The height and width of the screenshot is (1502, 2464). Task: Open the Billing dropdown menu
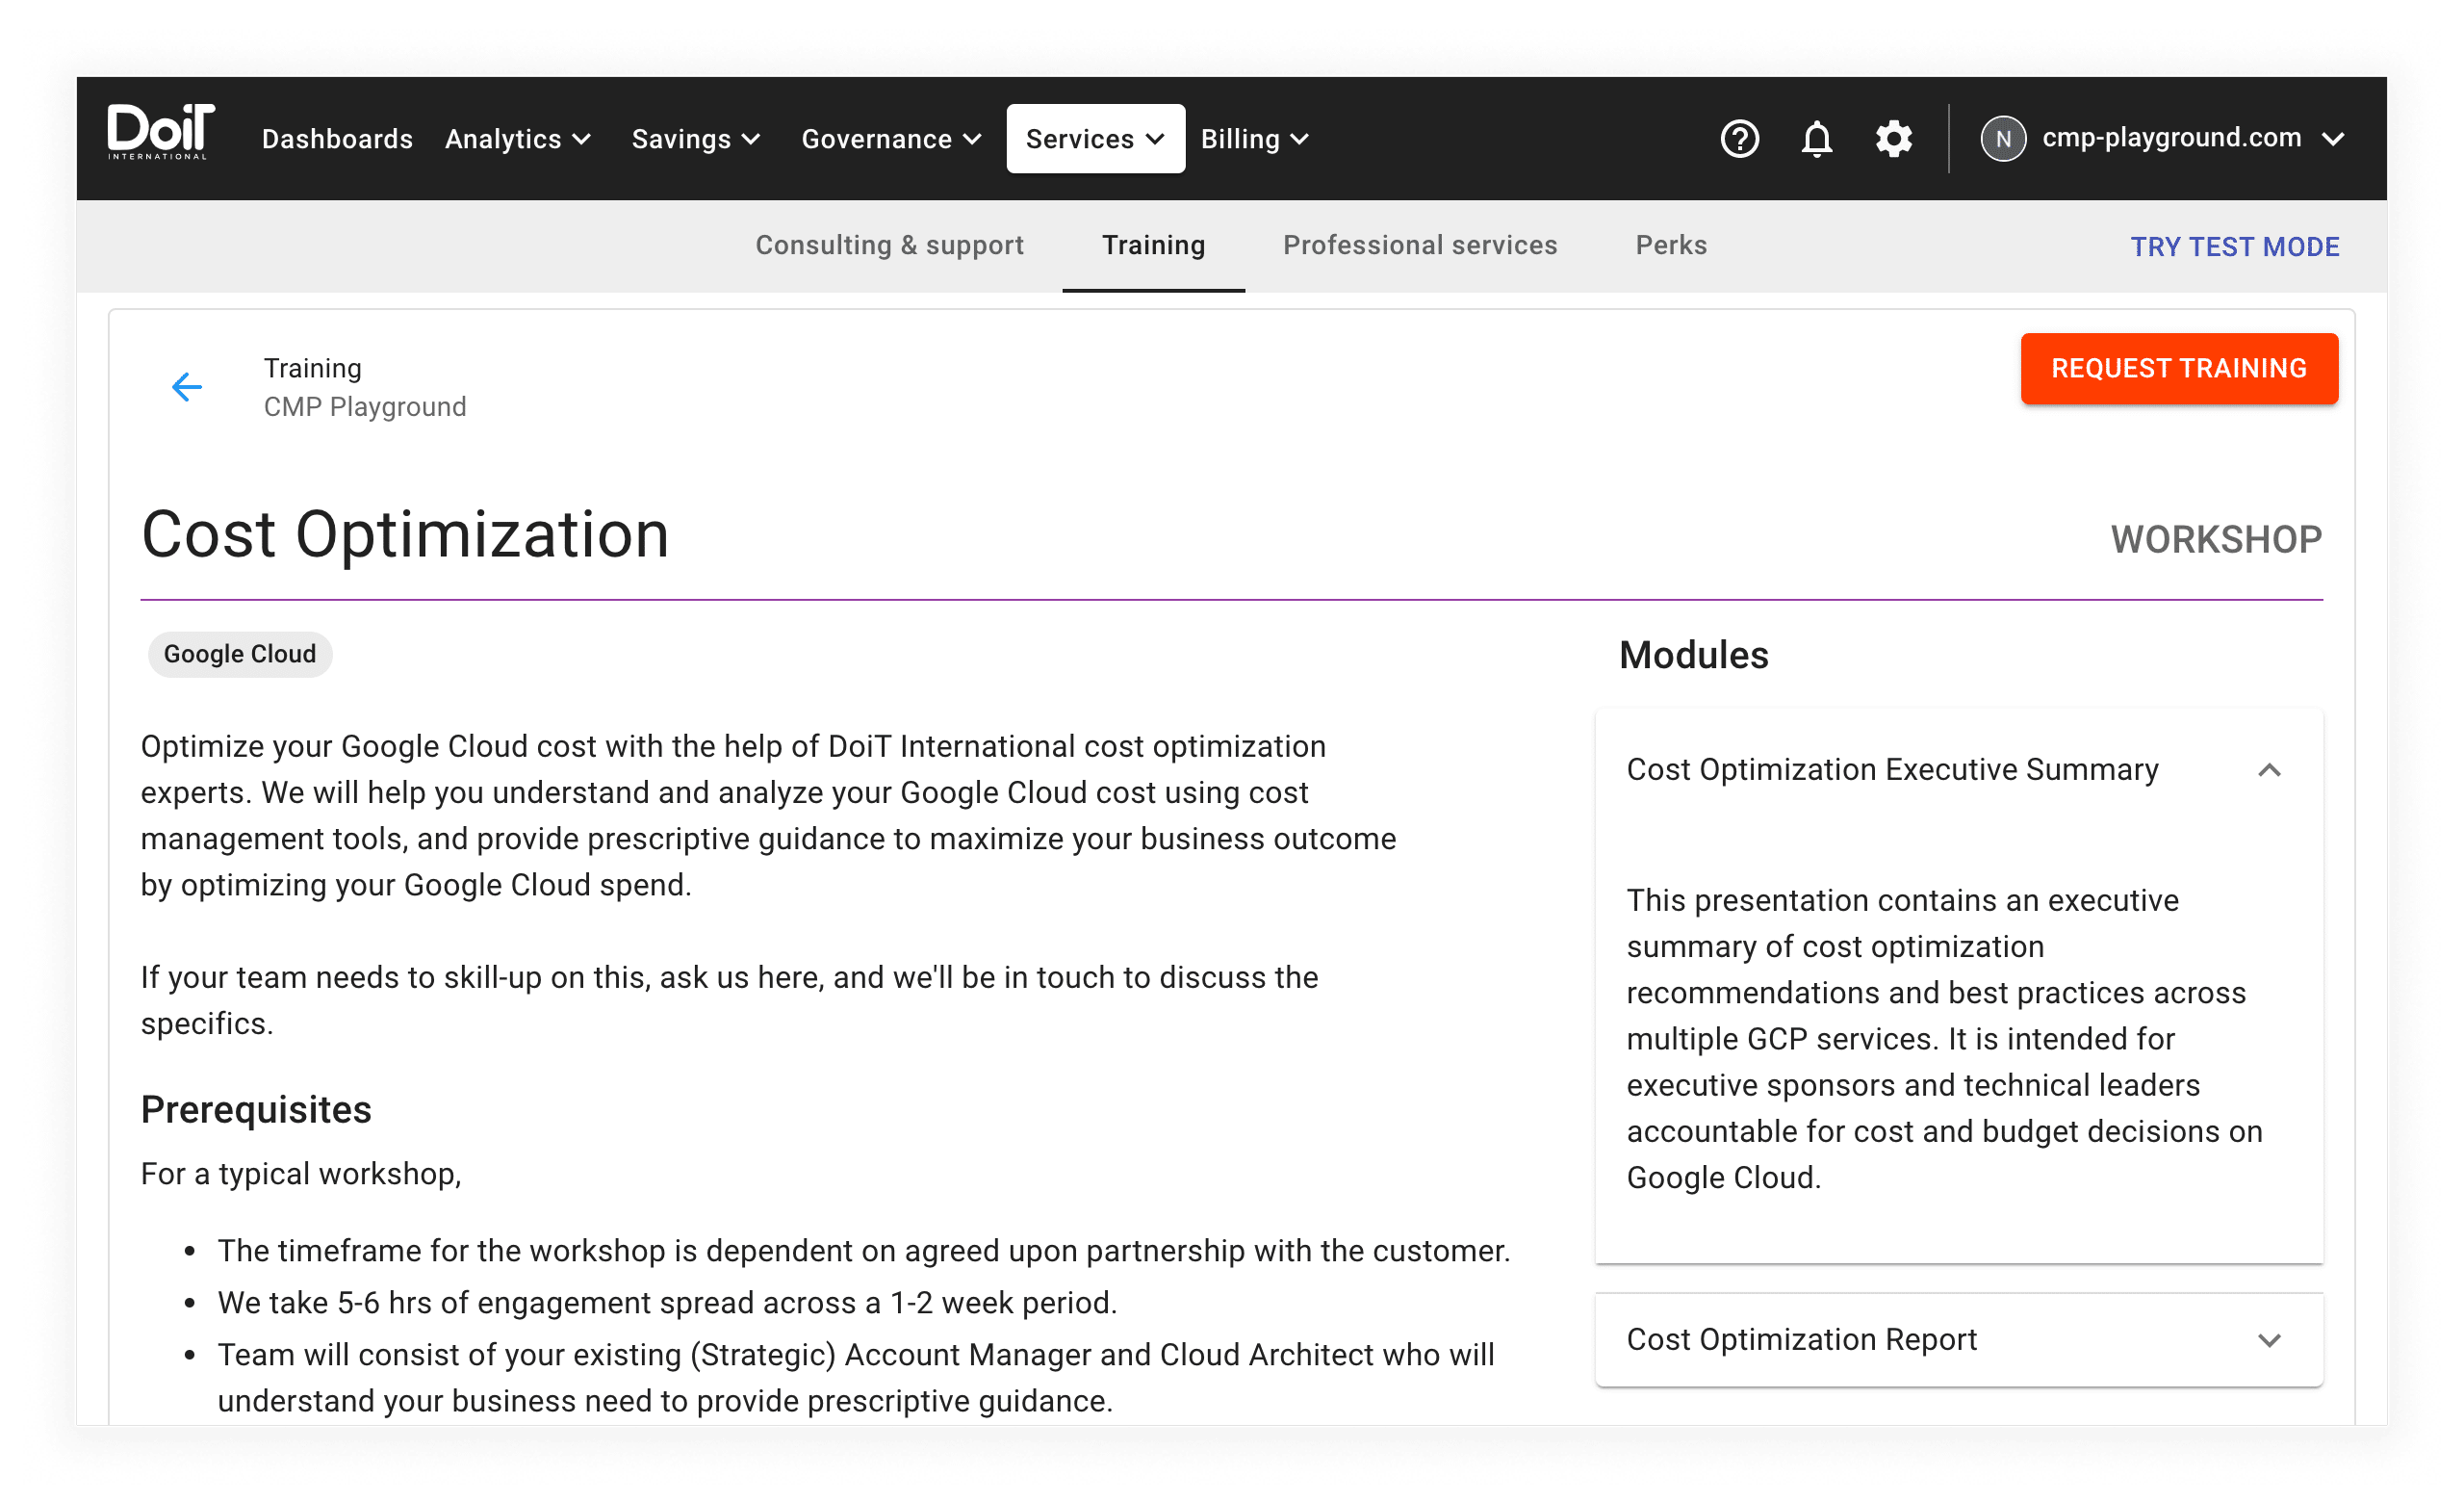coord(1254,139)
